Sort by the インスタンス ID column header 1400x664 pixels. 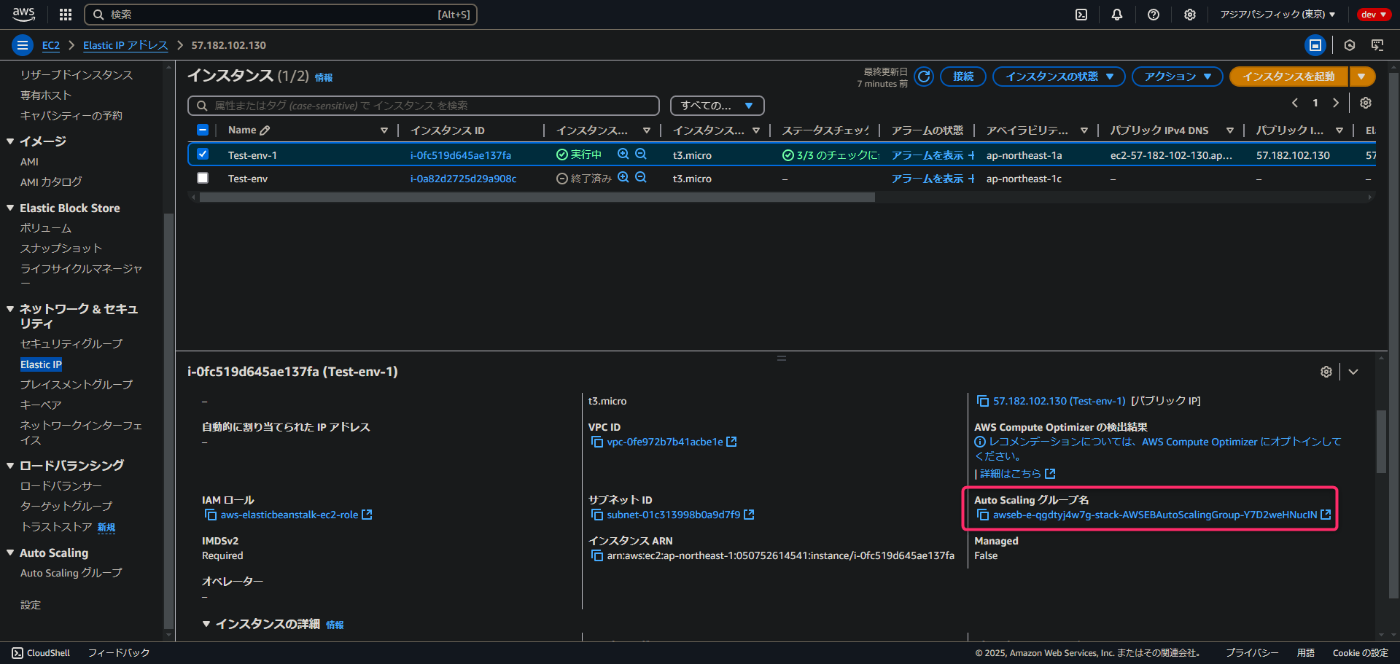447,131
